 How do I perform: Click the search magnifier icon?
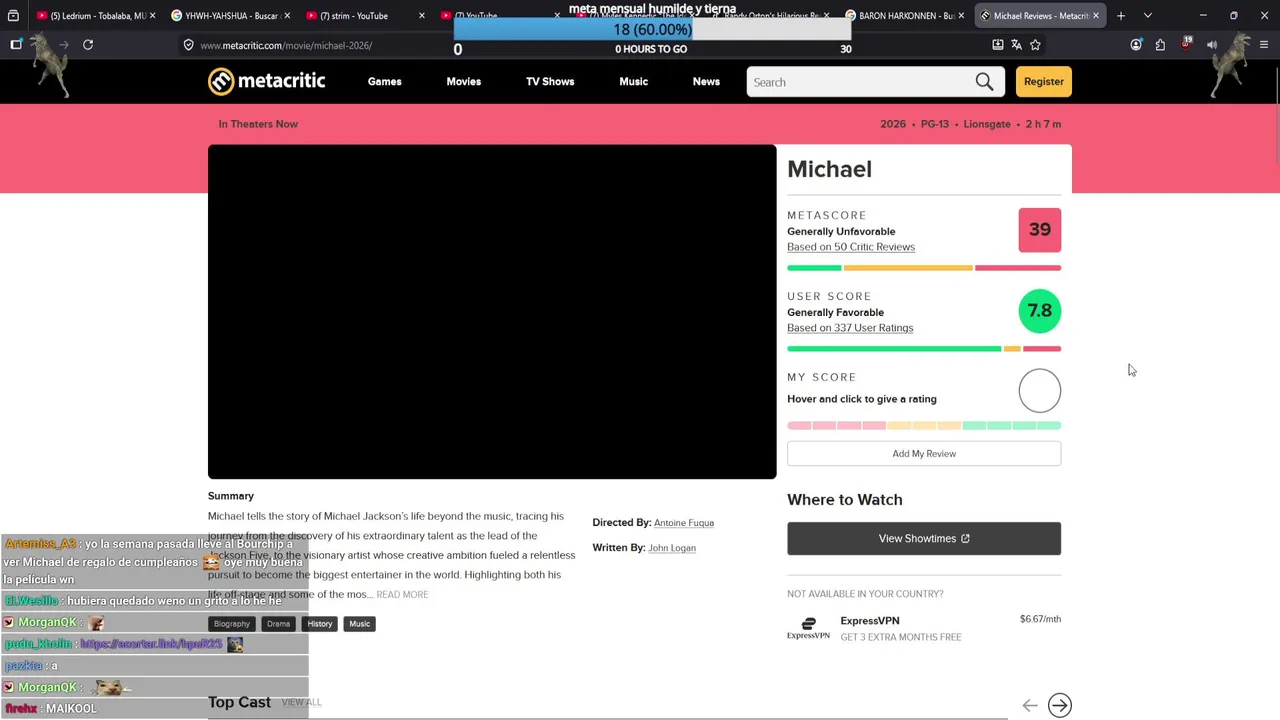(984, 82)
